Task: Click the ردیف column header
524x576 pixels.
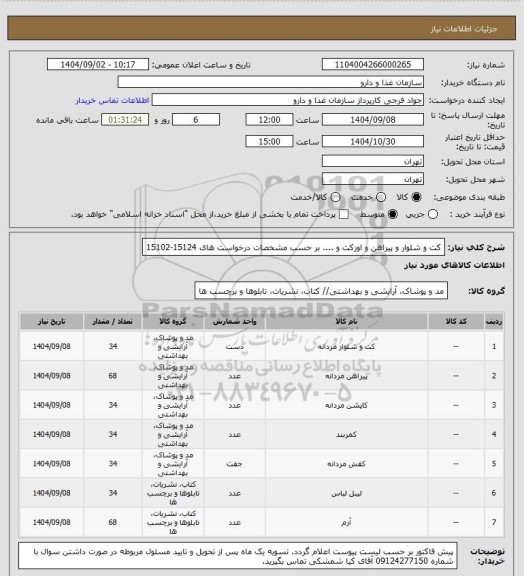Action: [494, 321]
